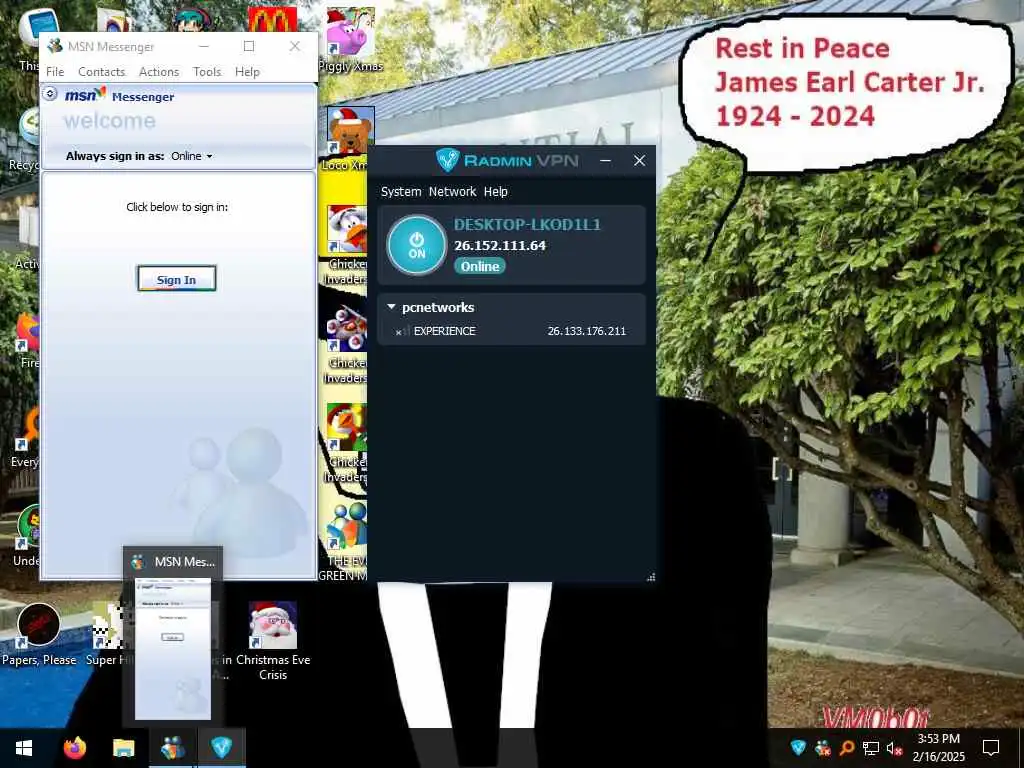The image size is (1024, 768).
Task: Open the System menu in Radmin VPN
Action: click(x=401, y=191)
